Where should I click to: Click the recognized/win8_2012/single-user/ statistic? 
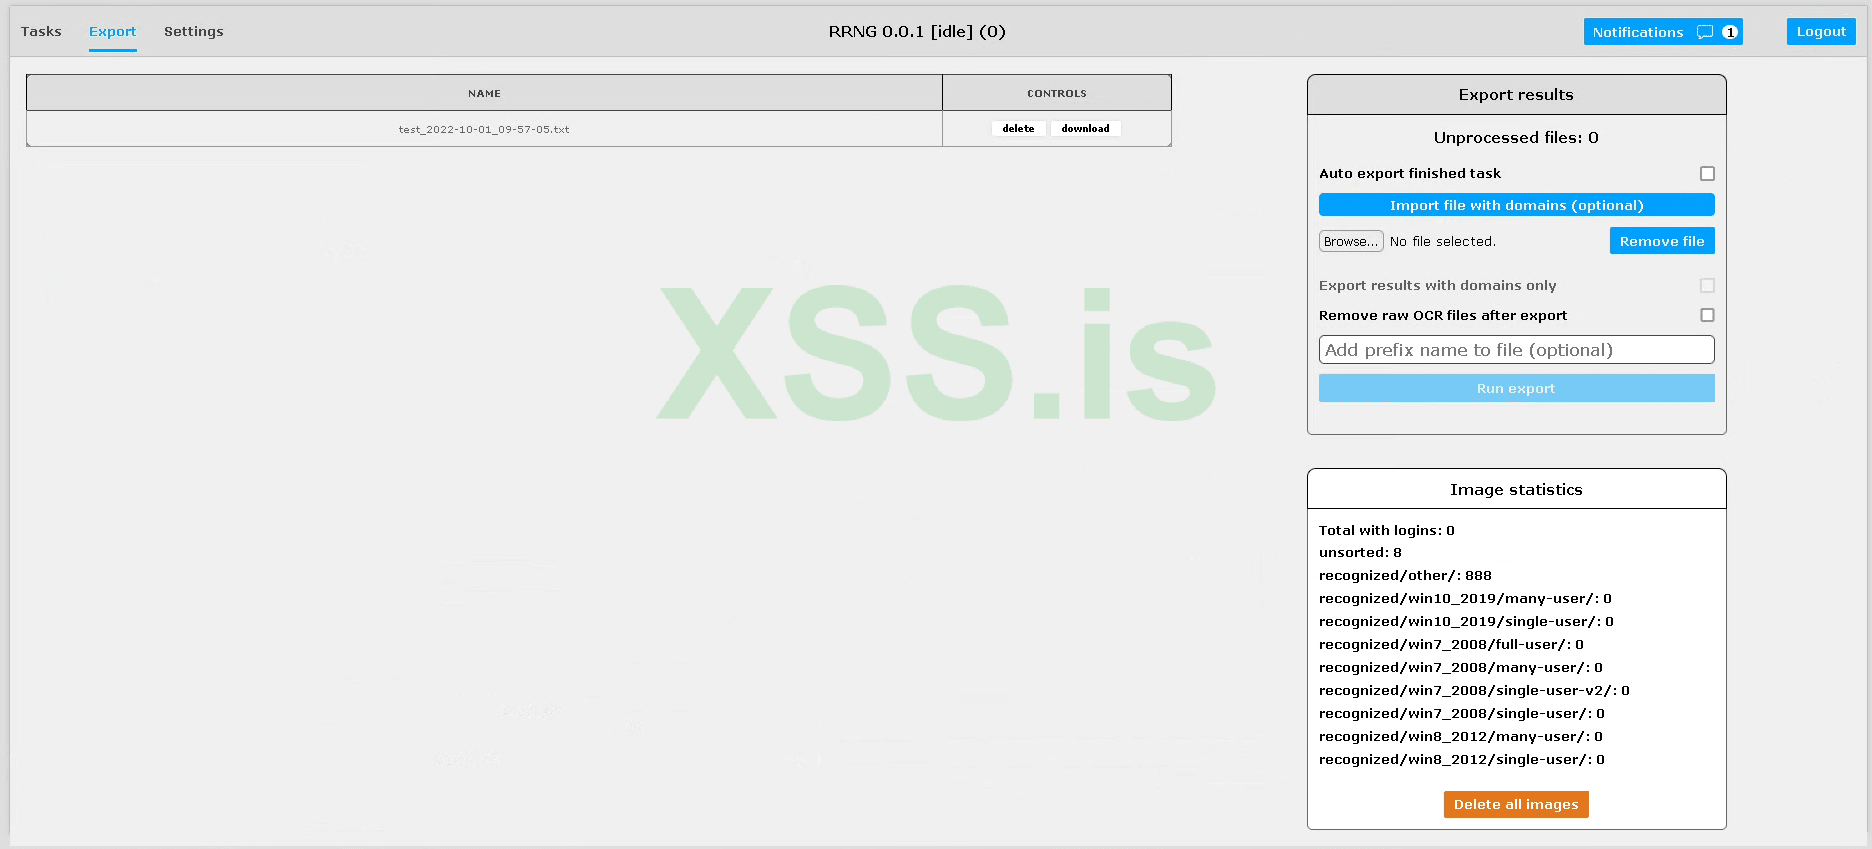tap(1462, 760)
